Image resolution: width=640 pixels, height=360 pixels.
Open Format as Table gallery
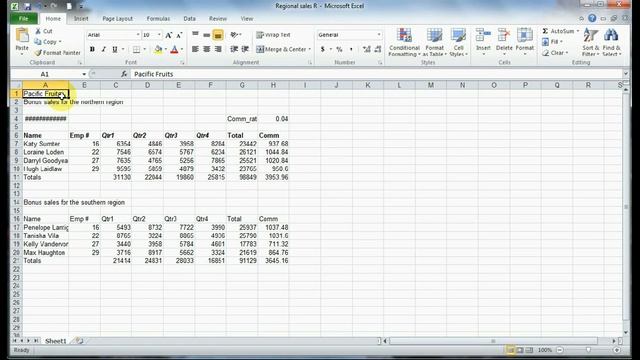pyautogui.click(x=434, y=42)
